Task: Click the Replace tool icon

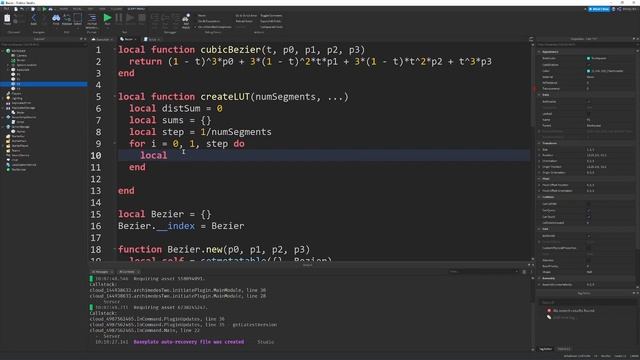Action: (x=67, y=18)
